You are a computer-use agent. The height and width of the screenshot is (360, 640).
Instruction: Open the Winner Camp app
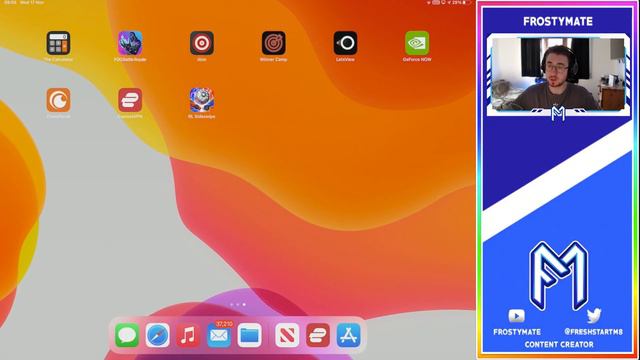point(273,43)
